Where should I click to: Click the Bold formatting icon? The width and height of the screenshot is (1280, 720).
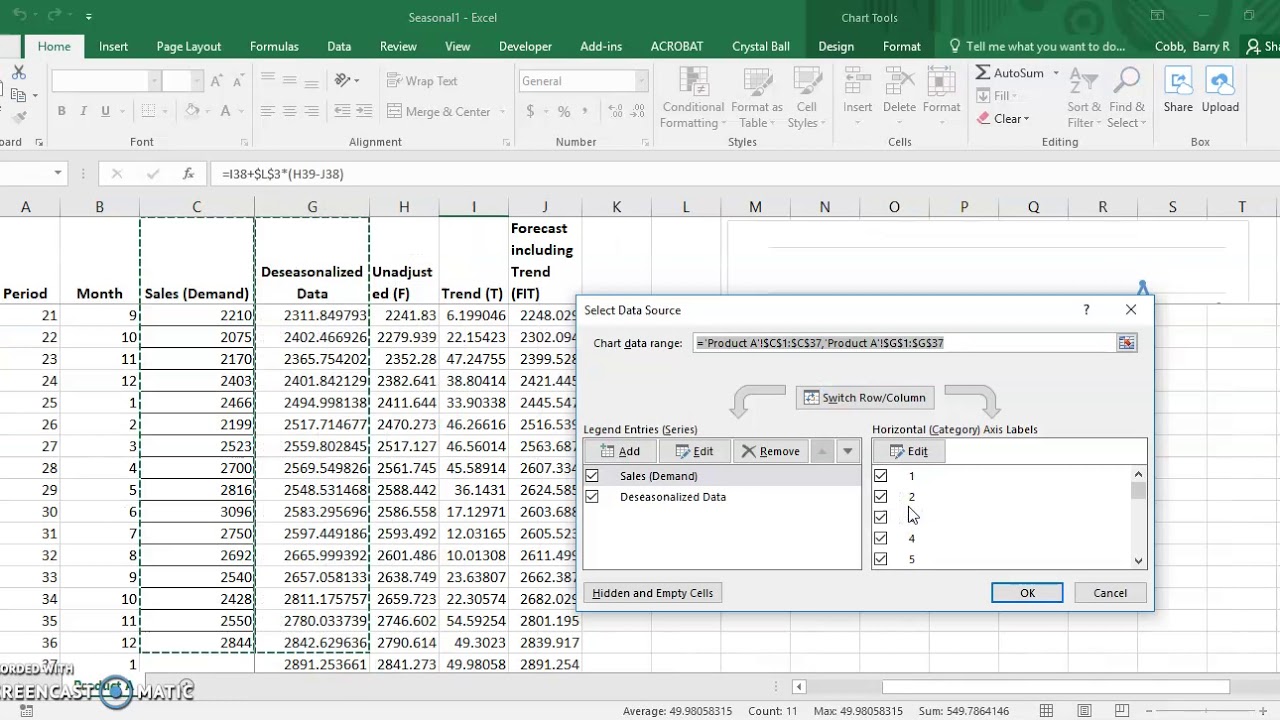(x=61, y=111)
